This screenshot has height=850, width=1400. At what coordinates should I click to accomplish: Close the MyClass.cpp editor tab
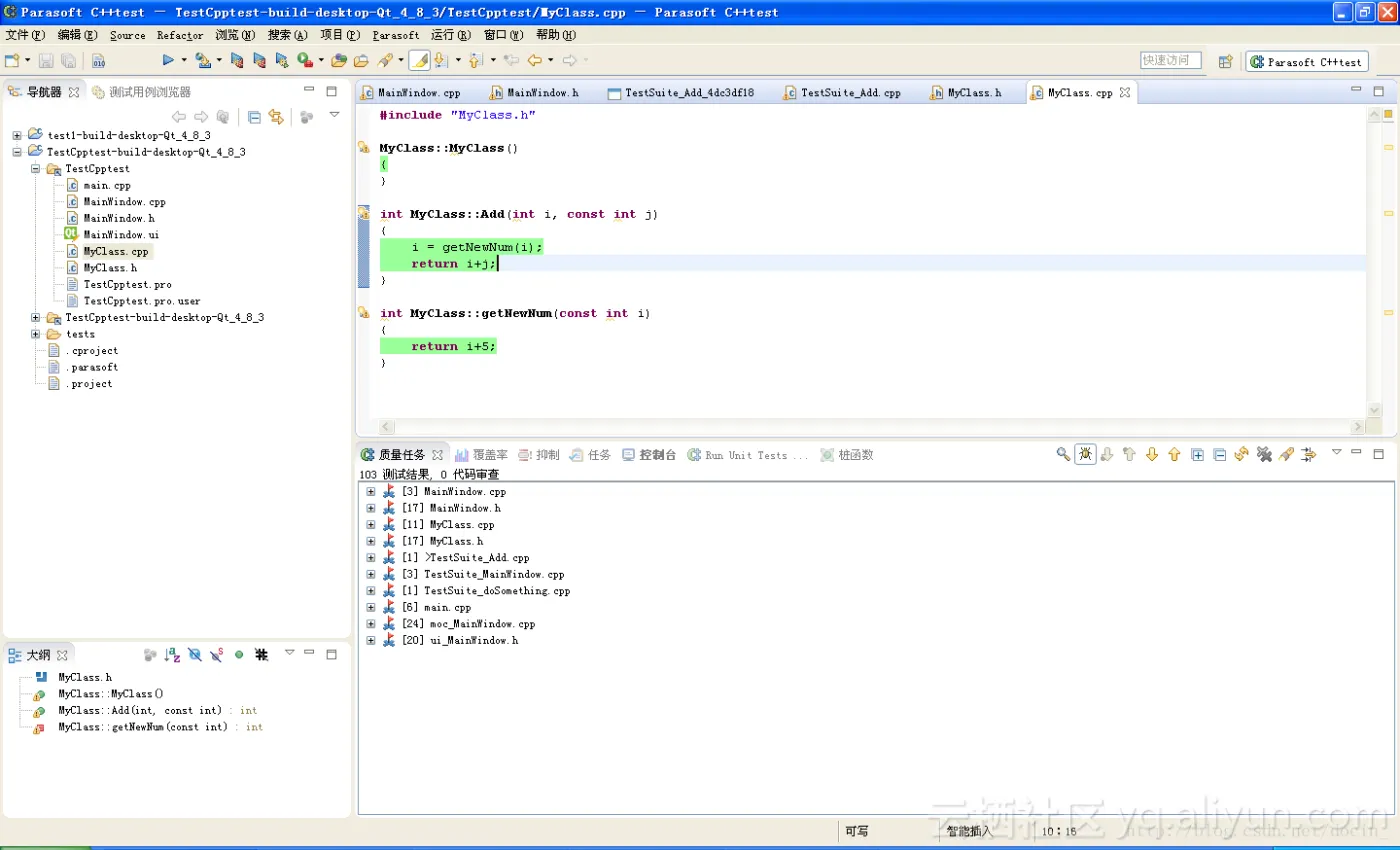tap(1124, 93)
